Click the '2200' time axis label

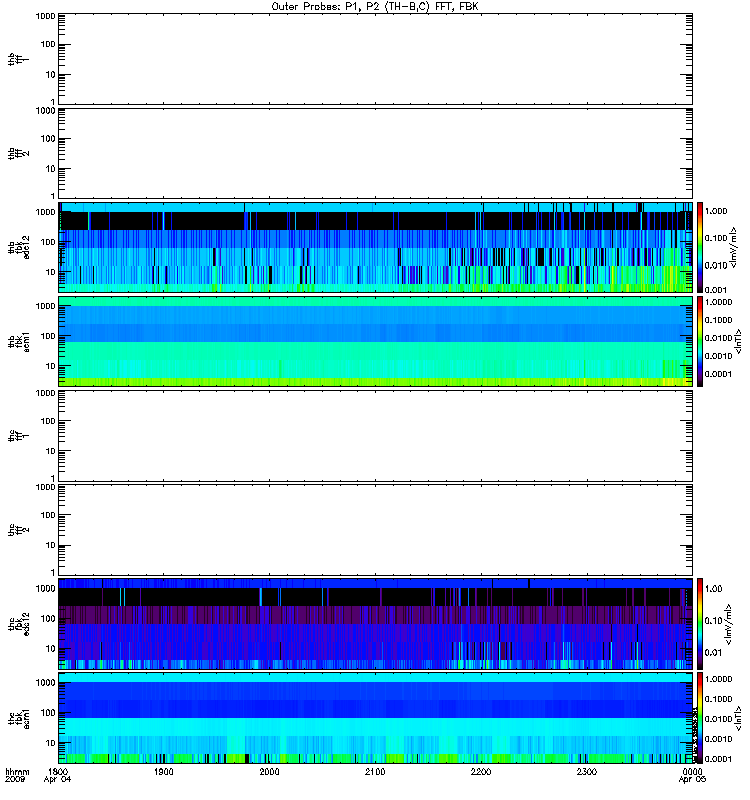tap(481, 771)
